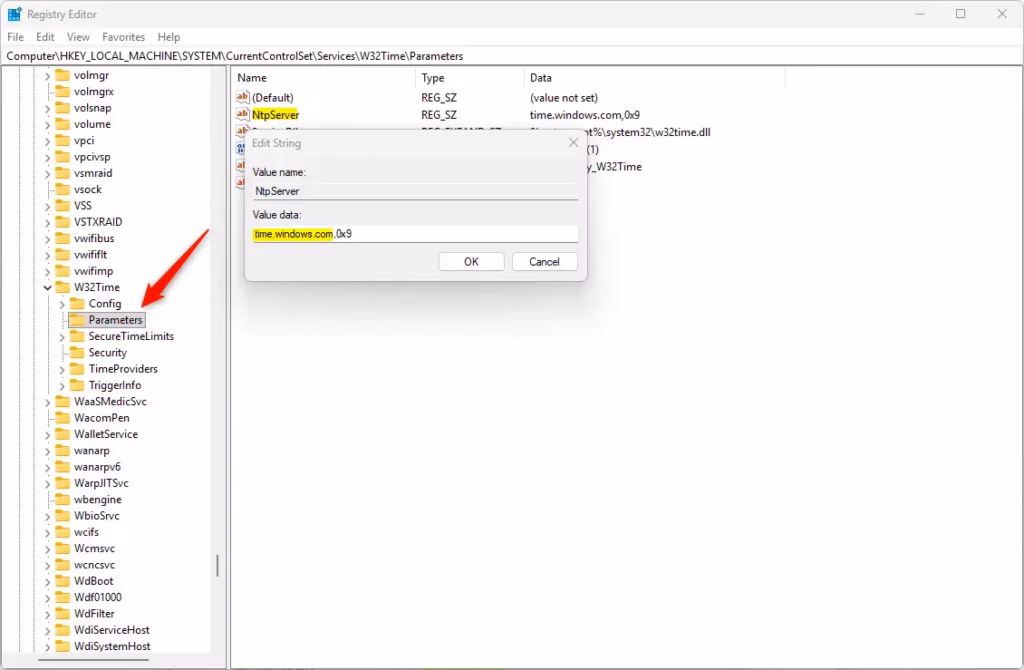This screenshot has height=670, width=1024.
Task: Click the WalletService folder icon
Action: [63, 434]
